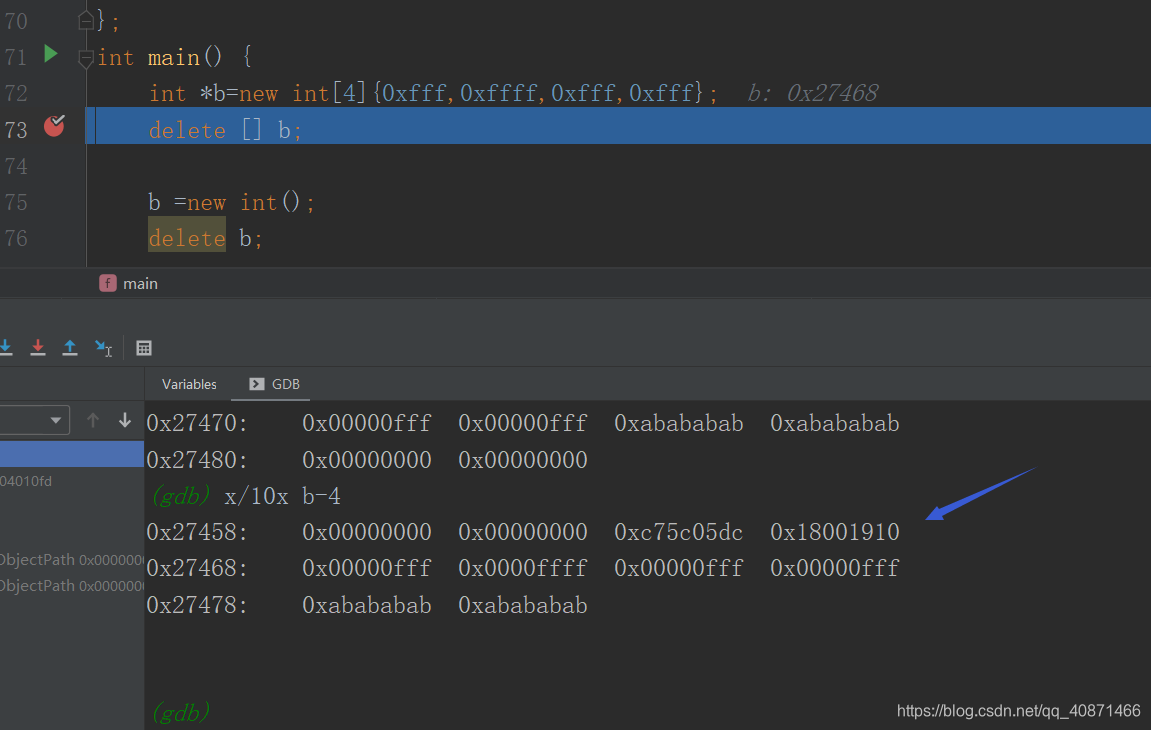Click the Step Out debugger icon
The image size is (1151, 730).
click(70, 347)
